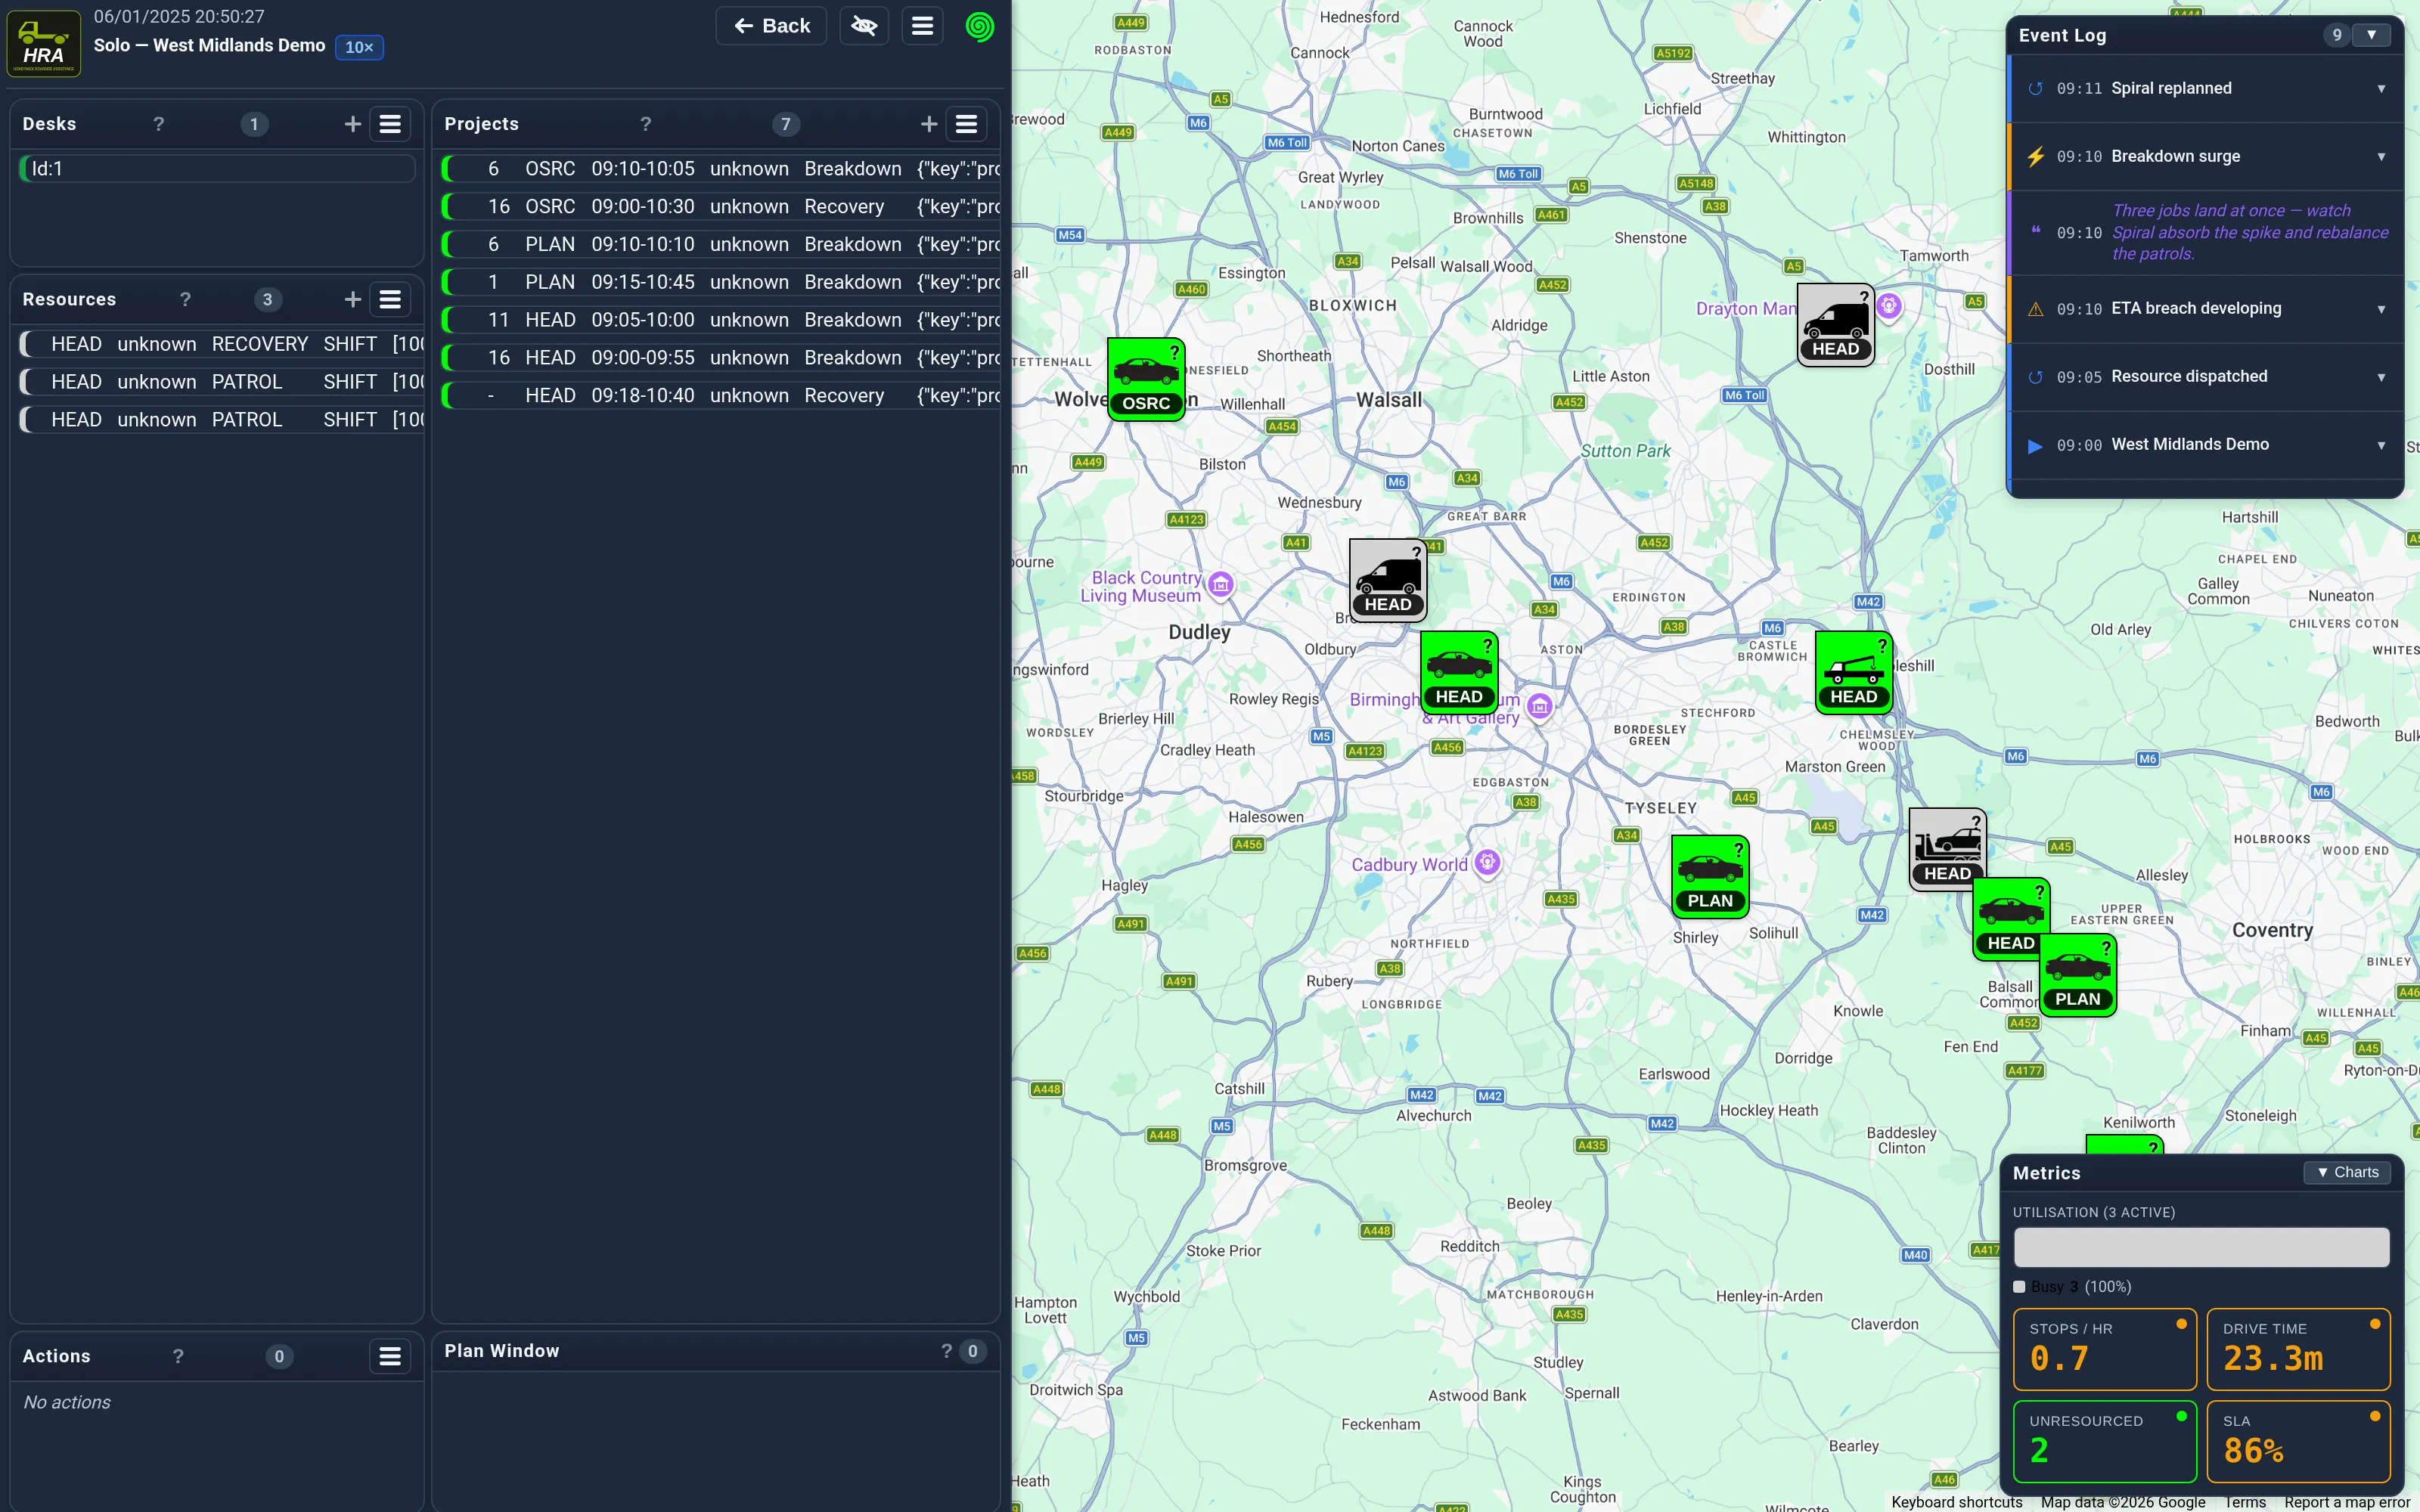The width and height of the screenshot is (2420, 1512).
Task: Add a new project with plus icon
Action: (x=928, y=124)
